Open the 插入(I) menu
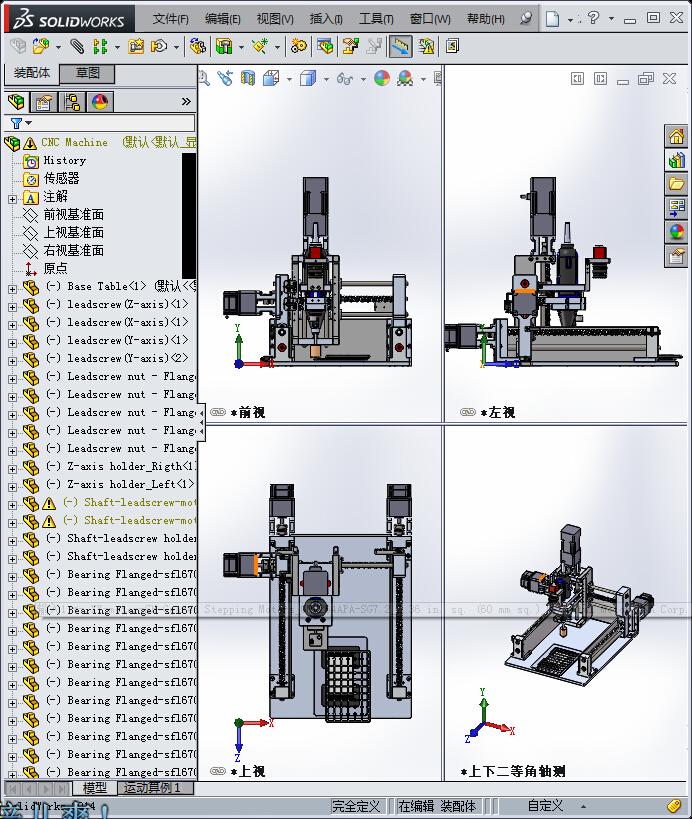This screenshot has width=692, height=819. [326, 19]
